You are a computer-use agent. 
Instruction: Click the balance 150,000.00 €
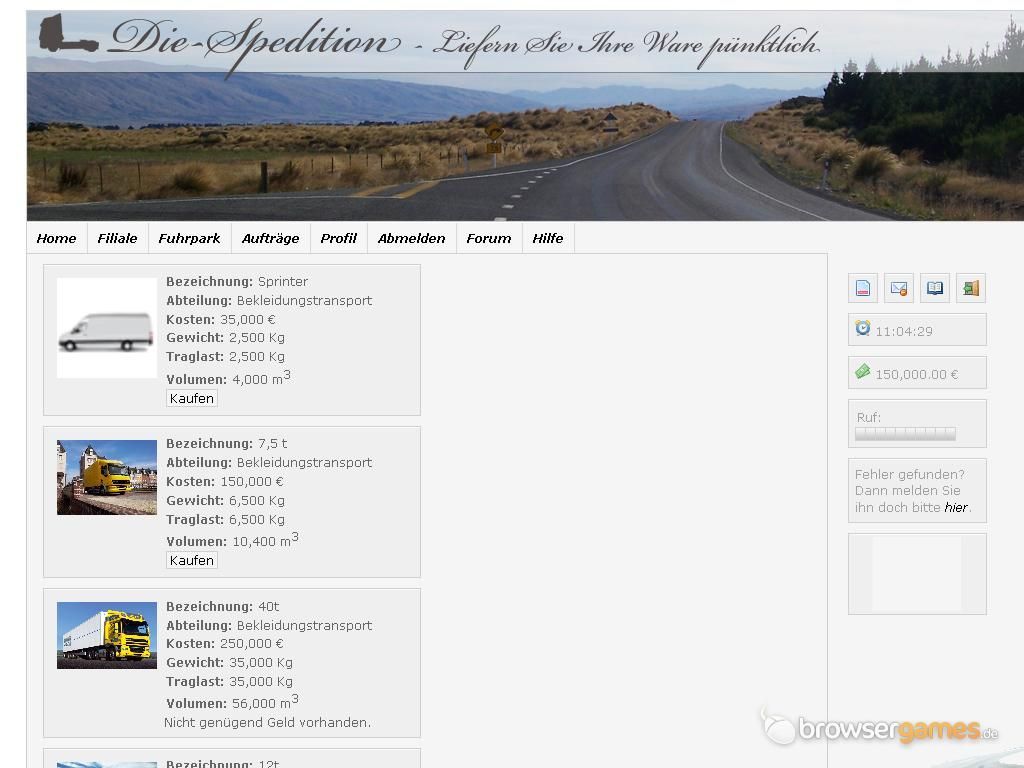(917, 374)
